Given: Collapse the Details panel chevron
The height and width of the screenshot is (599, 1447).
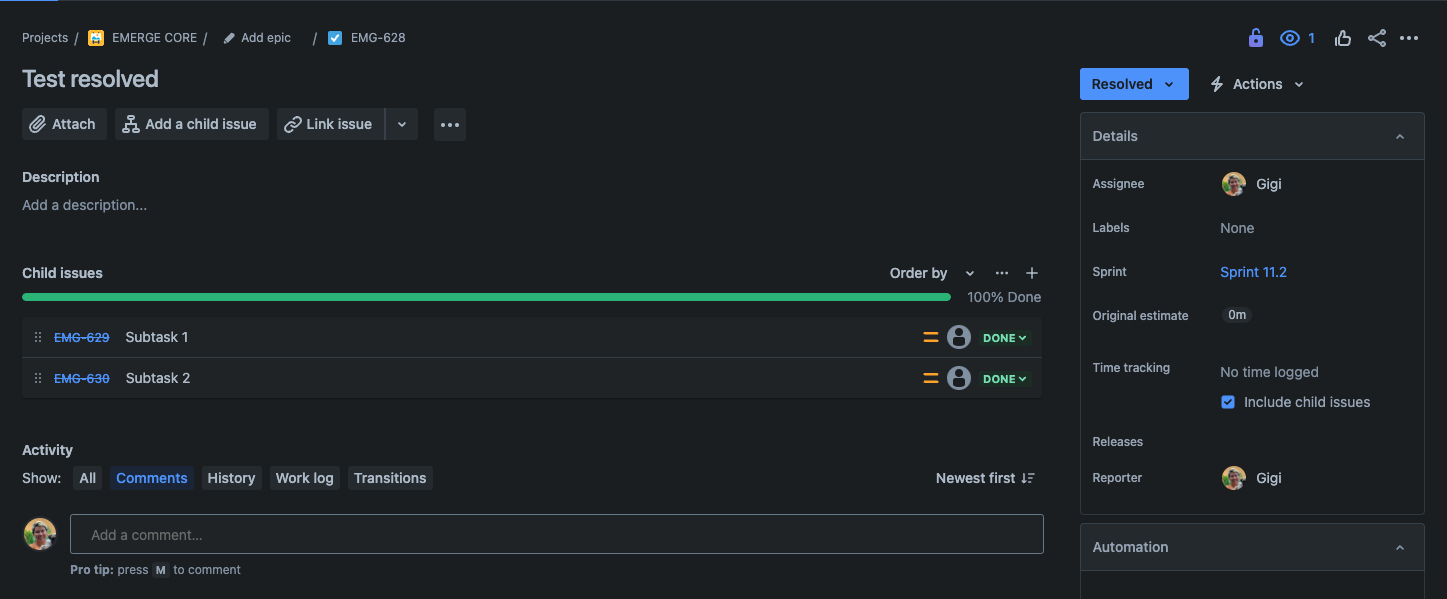Looking at the screenshot, I should click(1400, 136).
